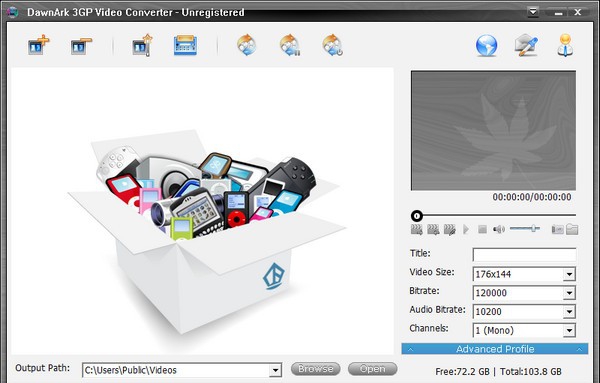Open the Video Size dropdown
The height and width of the screenshot is (383, 600).
point(569,274)
